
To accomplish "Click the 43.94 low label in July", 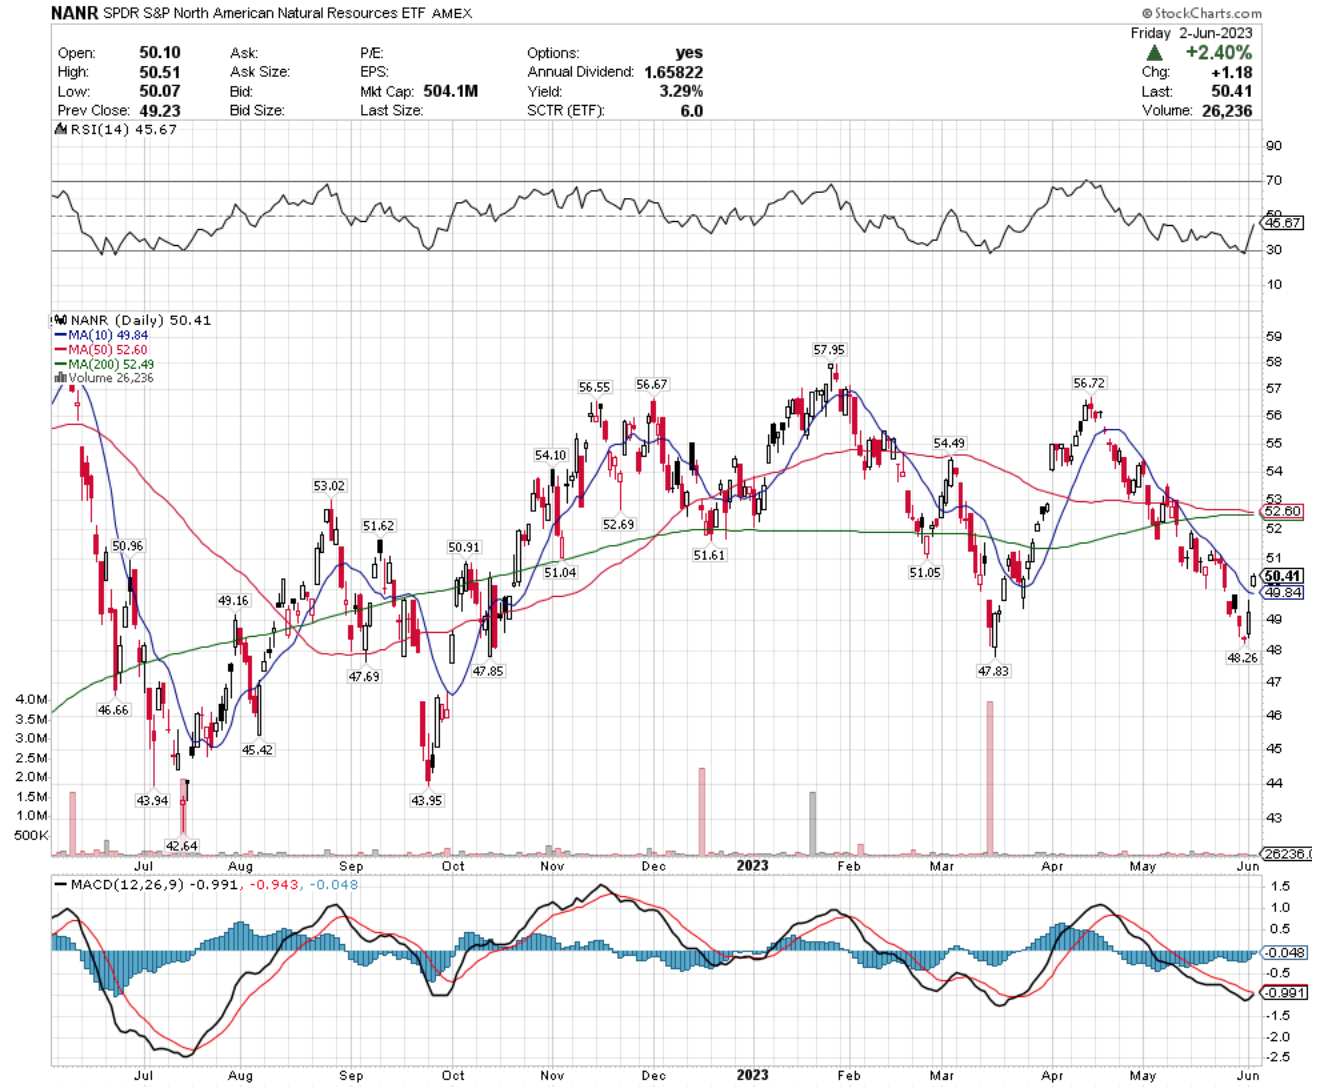I will click(152, 801).
